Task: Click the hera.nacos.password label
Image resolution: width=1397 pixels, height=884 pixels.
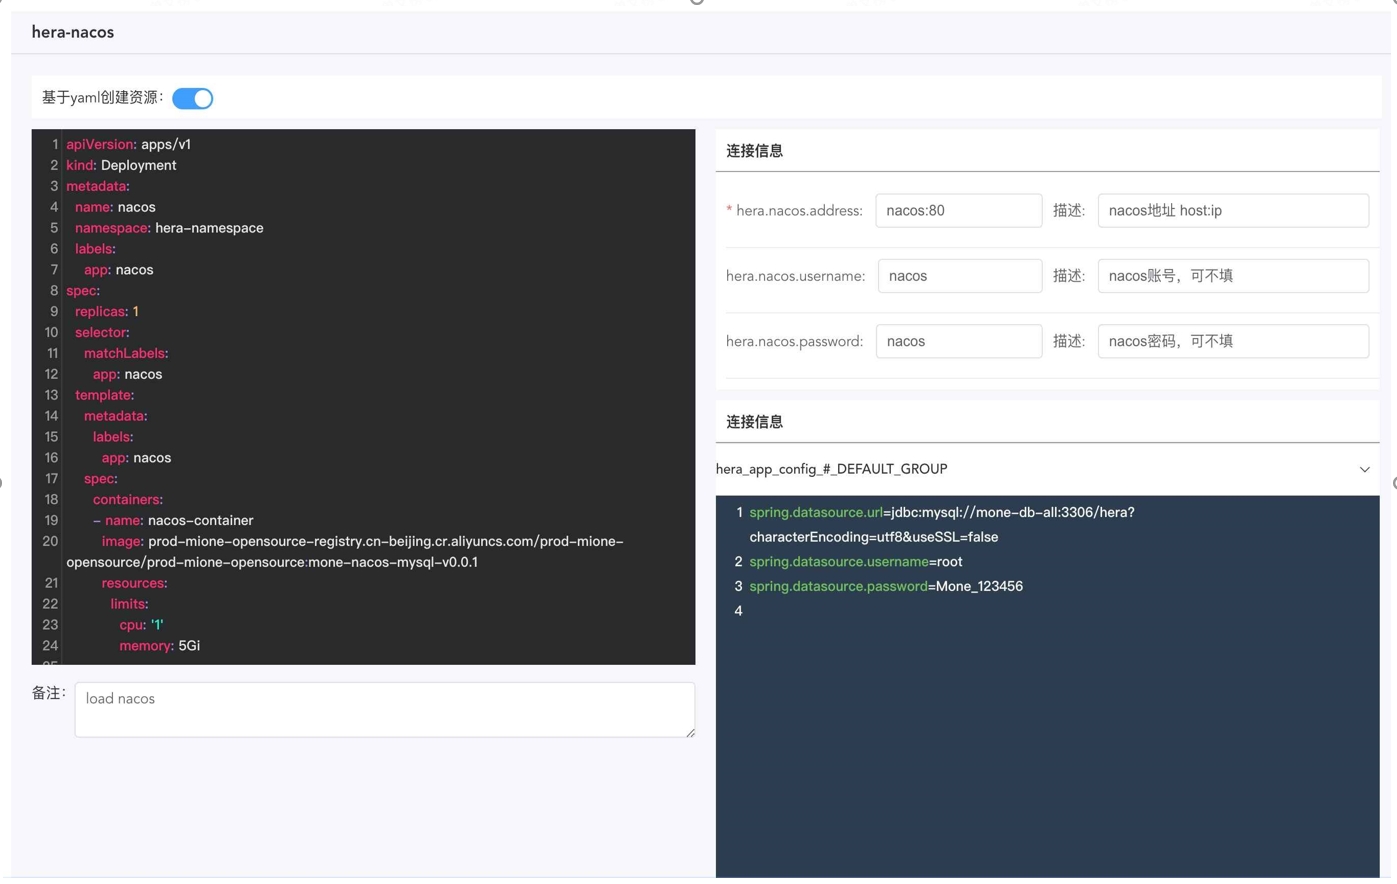Action: (794, 341)
